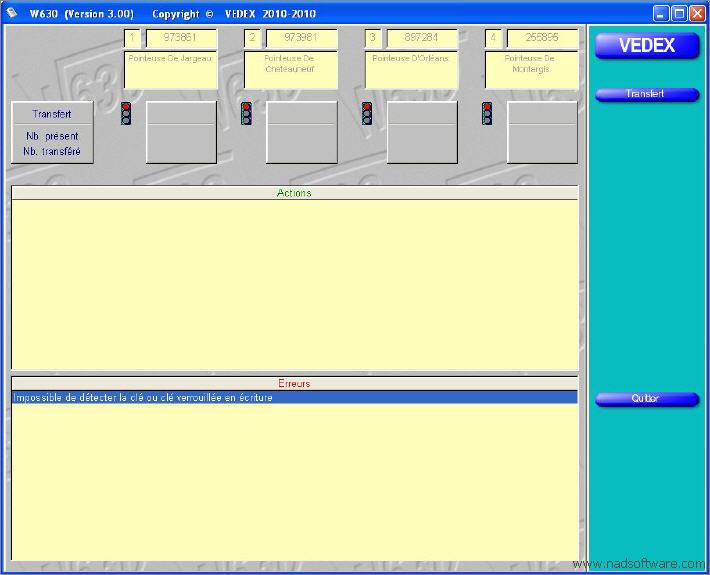
Task: Click the Erreurs list header
Action: point(295,384)
